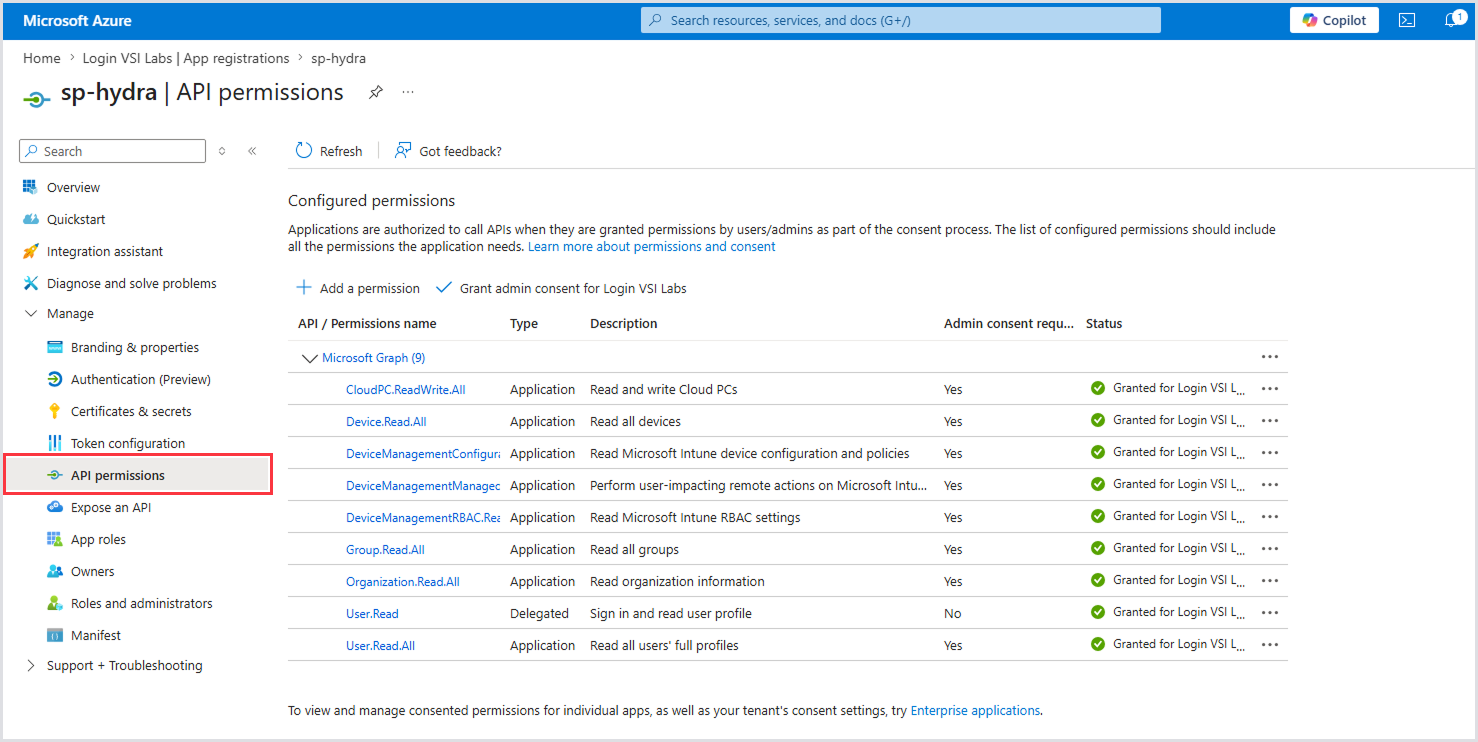The height and width of the screenshot is (742, 1478).
Task: Click the Certificates & secrets key icon
Action: tap(55, 411)
